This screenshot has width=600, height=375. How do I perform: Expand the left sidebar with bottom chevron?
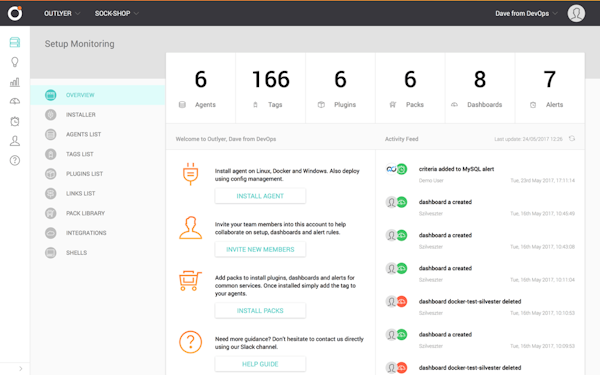[21, 368]
